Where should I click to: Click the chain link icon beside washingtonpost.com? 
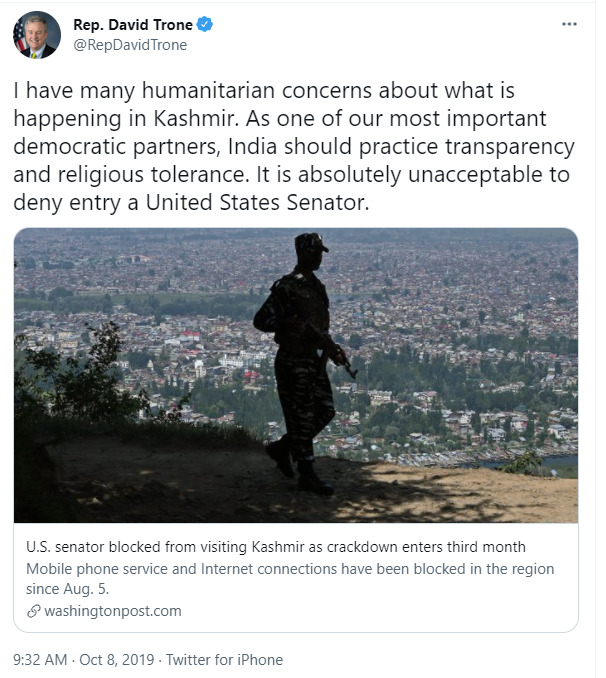pos(33,611)
